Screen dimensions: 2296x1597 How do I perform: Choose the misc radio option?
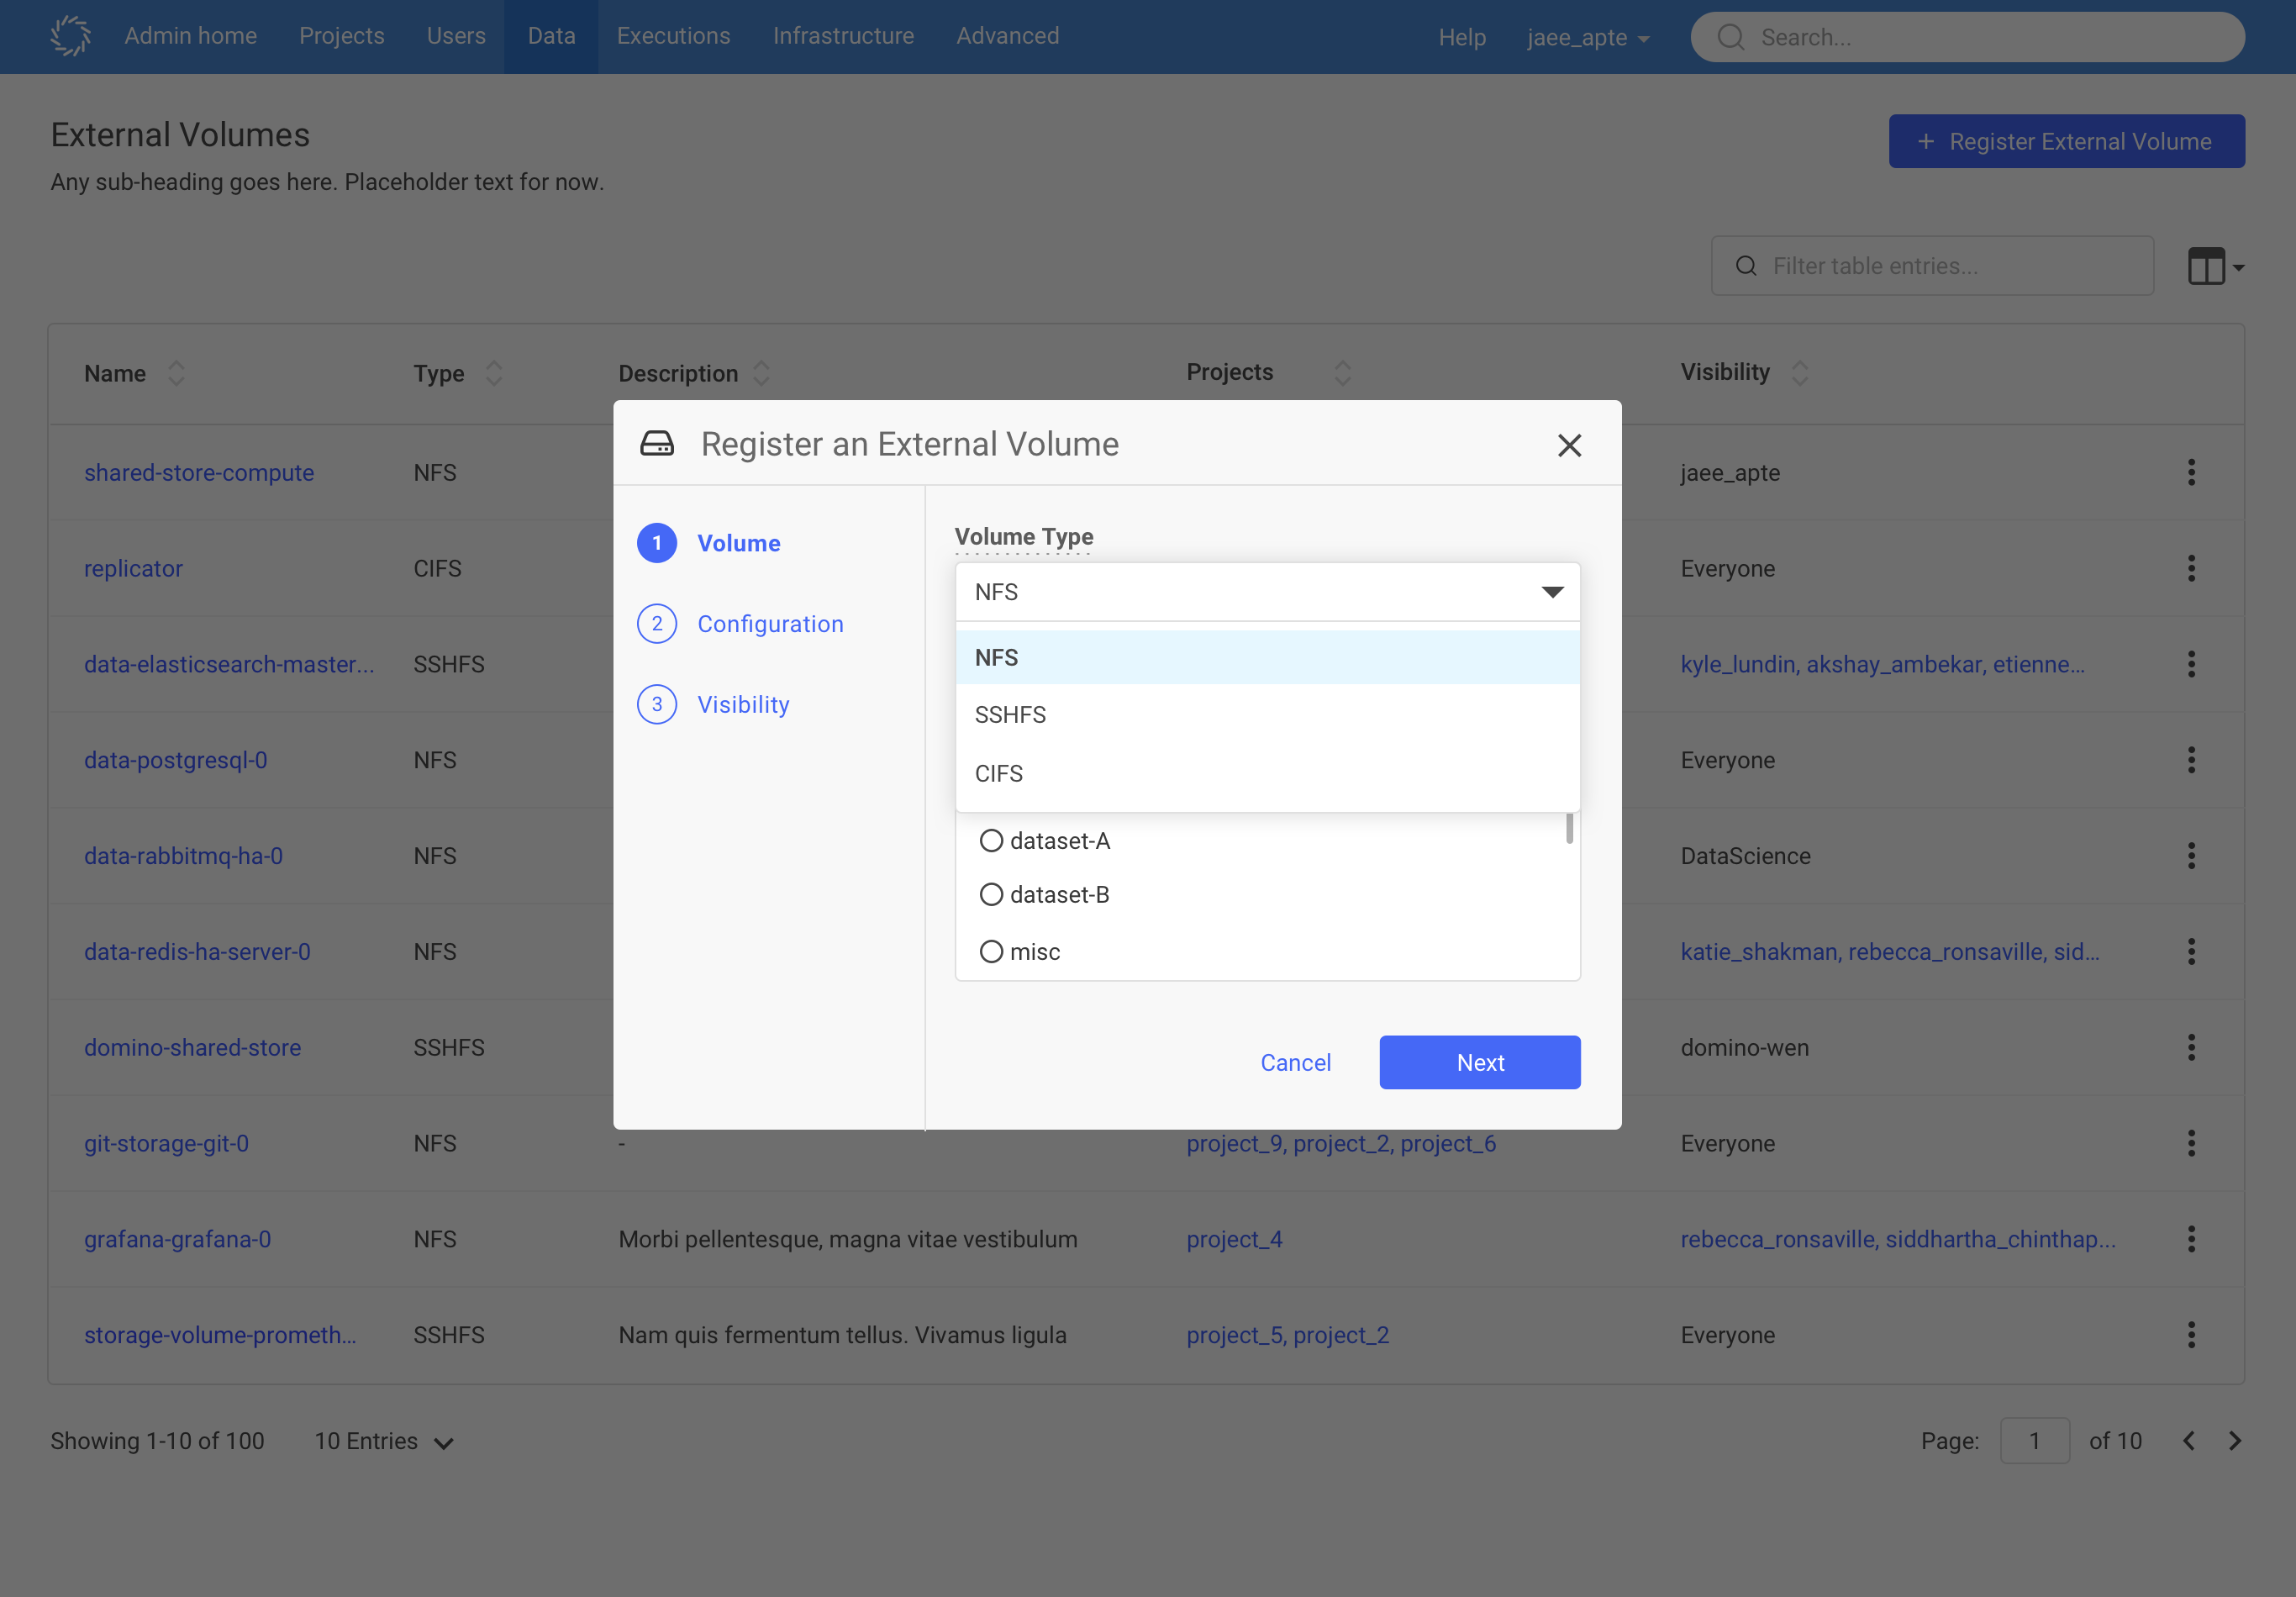pyautogui.click(x=991, y=951)
